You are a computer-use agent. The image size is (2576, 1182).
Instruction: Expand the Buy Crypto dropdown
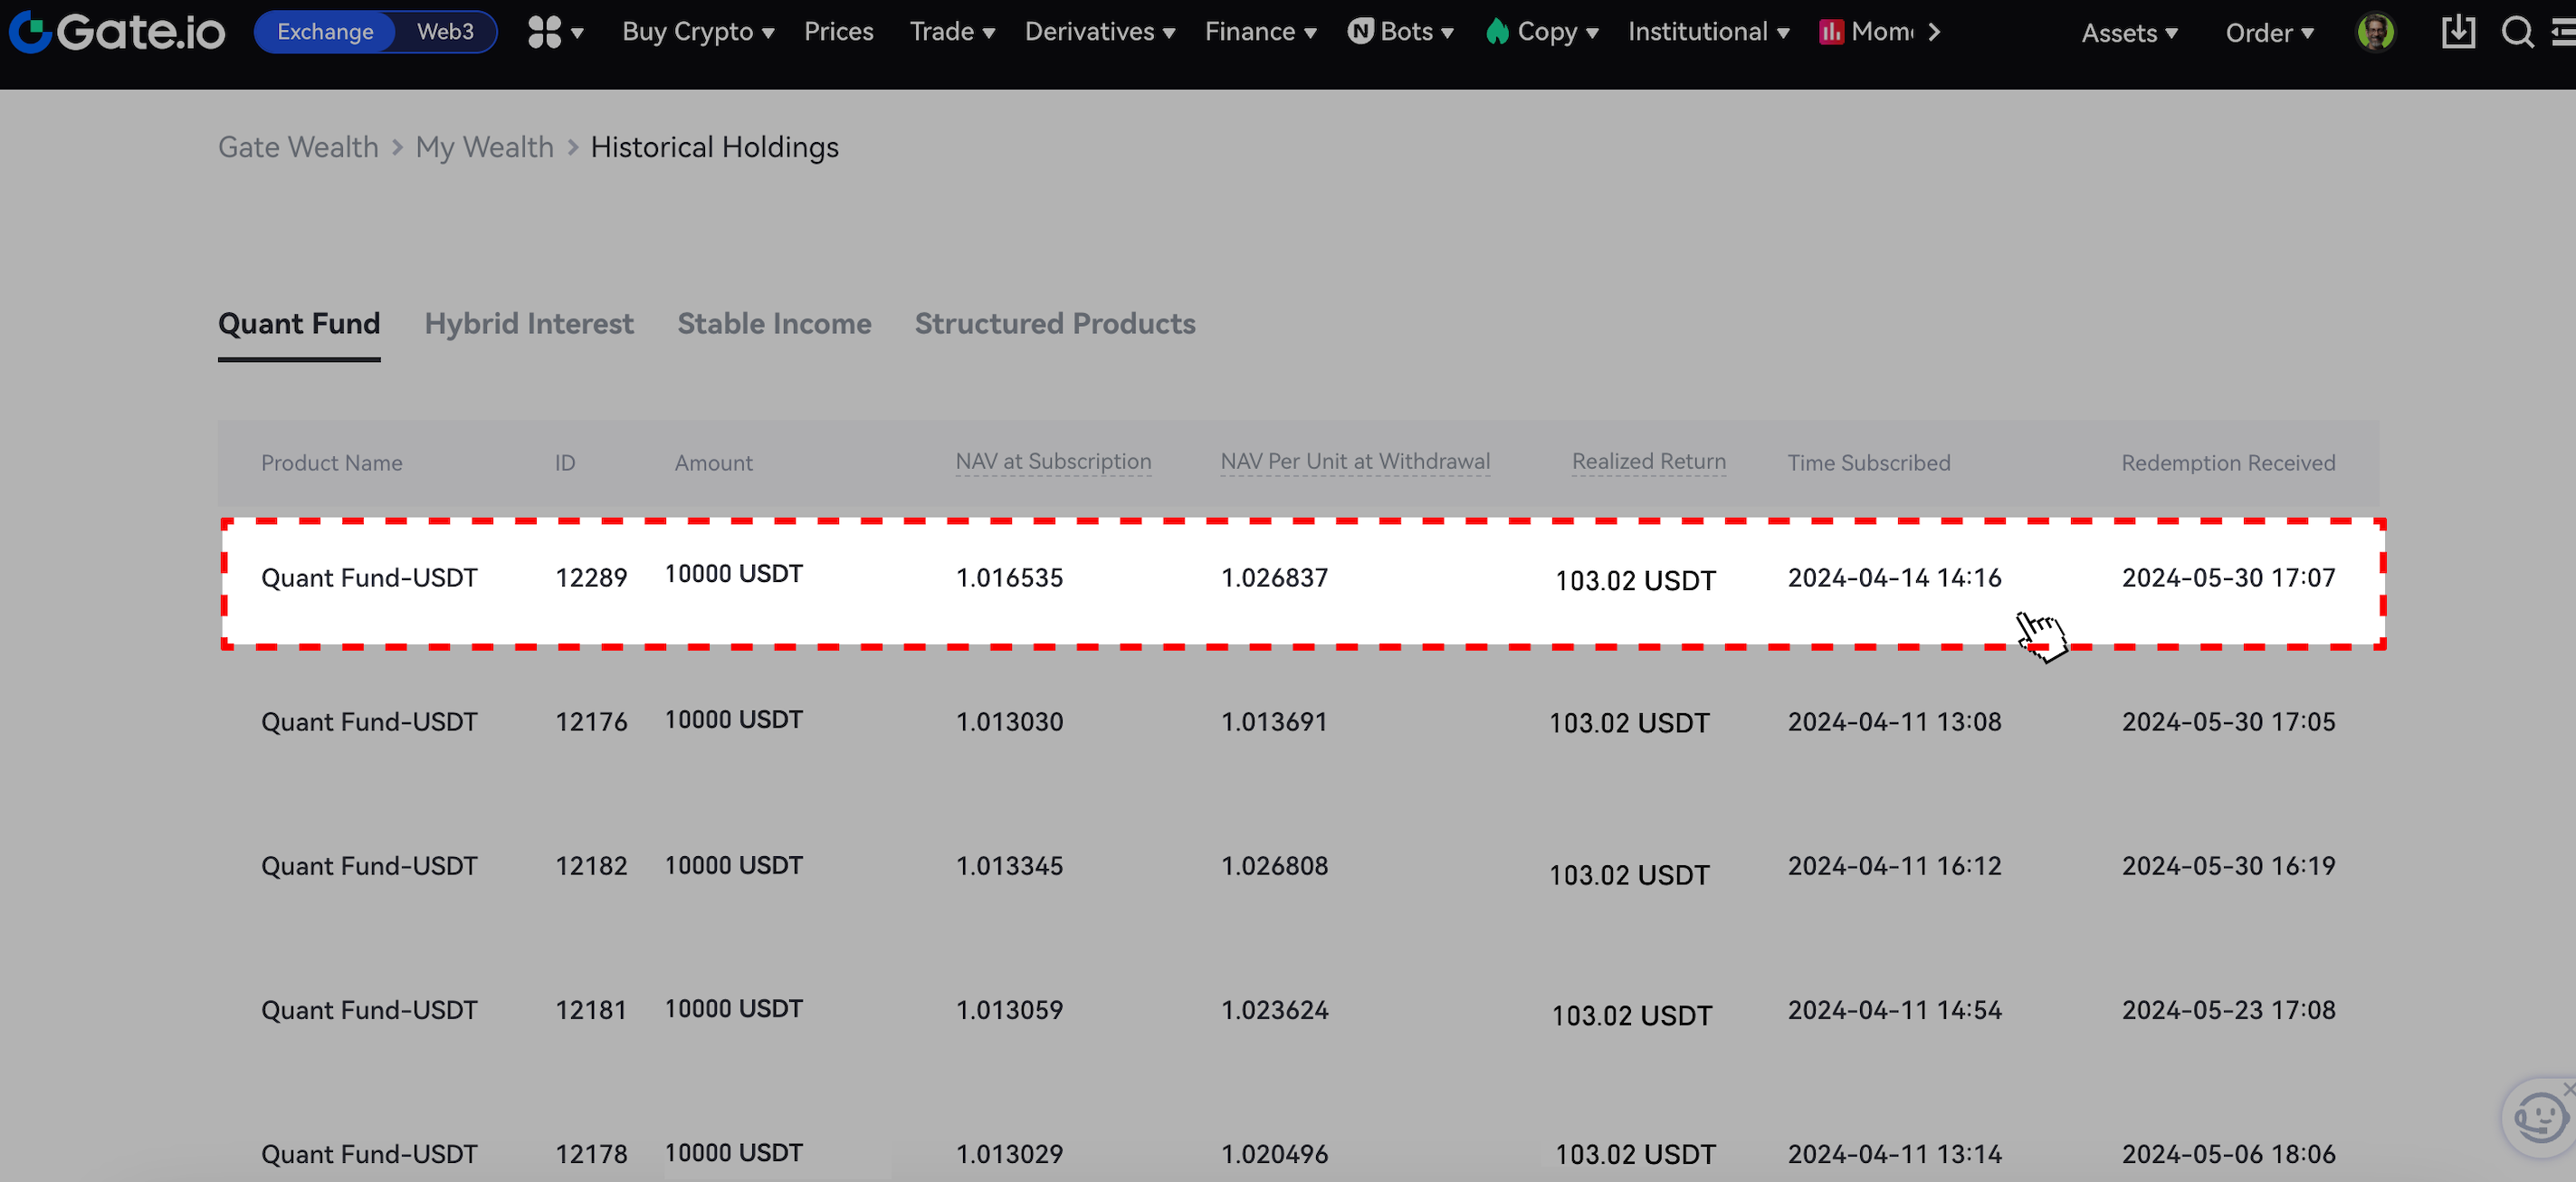pyautogui.click(x=698, y=32)
